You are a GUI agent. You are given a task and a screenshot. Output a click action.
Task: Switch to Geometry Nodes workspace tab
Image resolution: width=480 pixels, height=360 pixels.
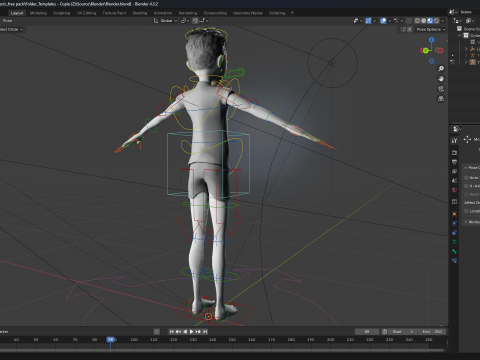click(248, 13)
